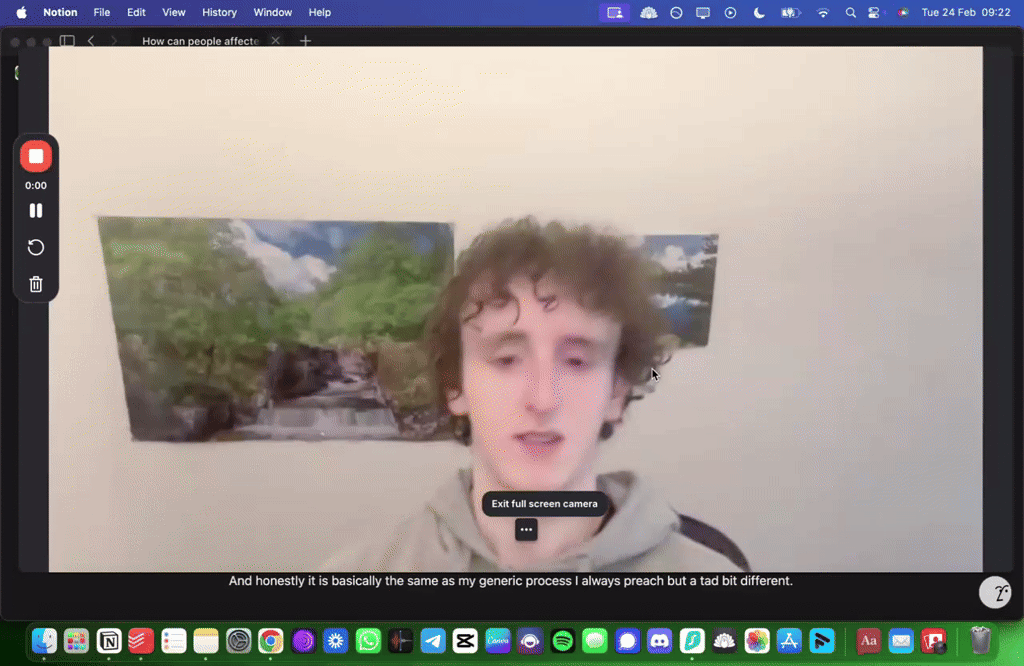Pause the screen recording
Screen dimensions: 1024x666
36,210
